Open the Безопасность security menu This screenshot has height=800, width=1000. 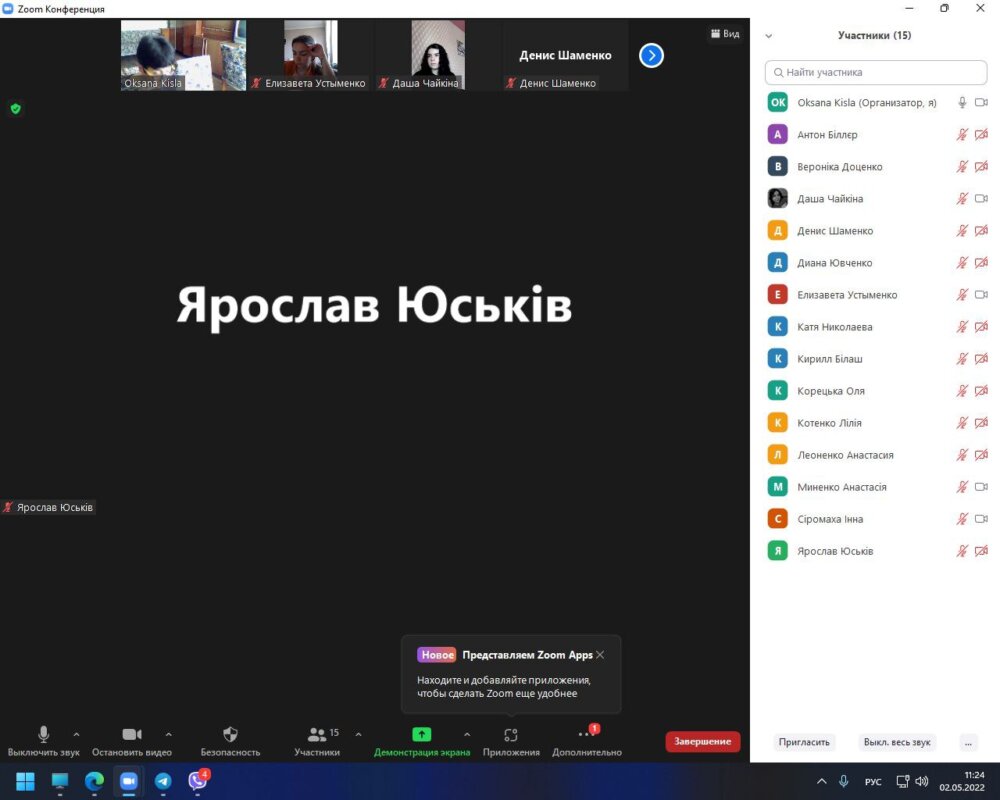pos(230,741)
